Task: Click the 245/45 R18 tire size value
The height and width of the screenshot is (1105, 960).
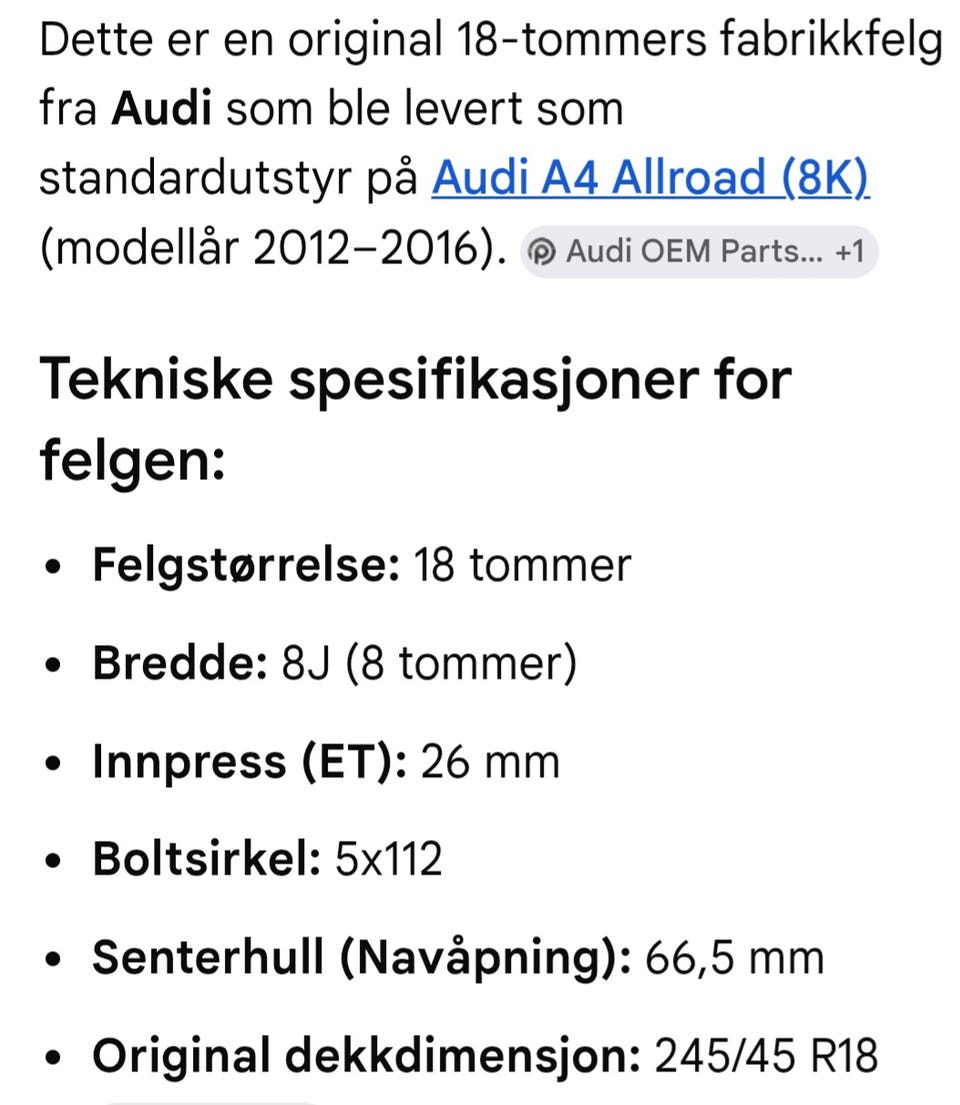Action: click(x=766, y=1056)
